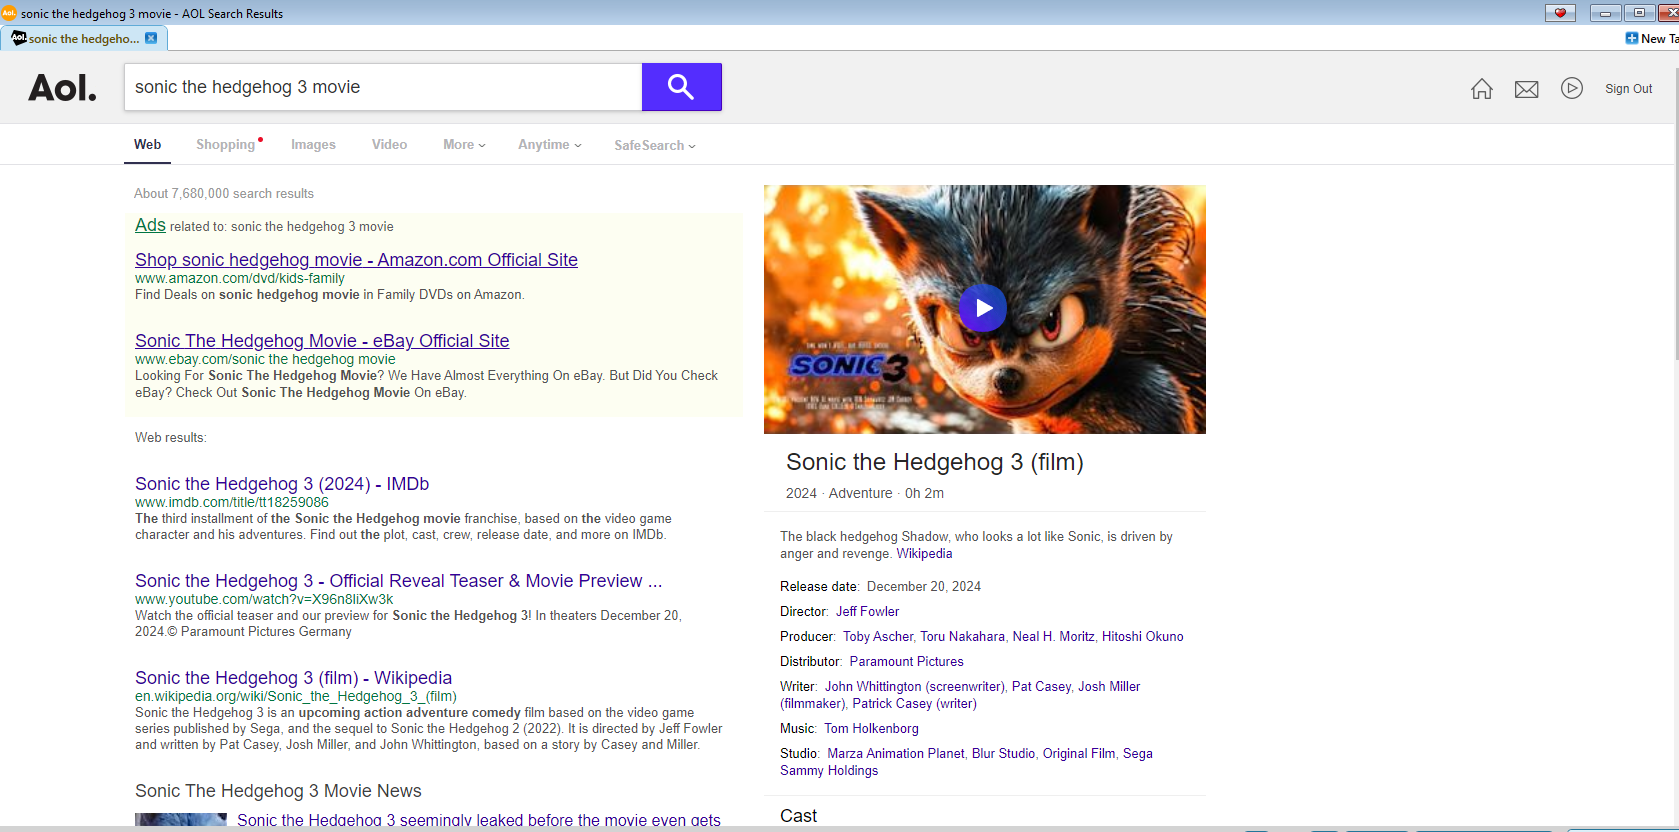Image resolution: width=1679 pixels, height=832 pixels.
Task: Open producer Toru Nakahara link
Action: pos(962,636)
